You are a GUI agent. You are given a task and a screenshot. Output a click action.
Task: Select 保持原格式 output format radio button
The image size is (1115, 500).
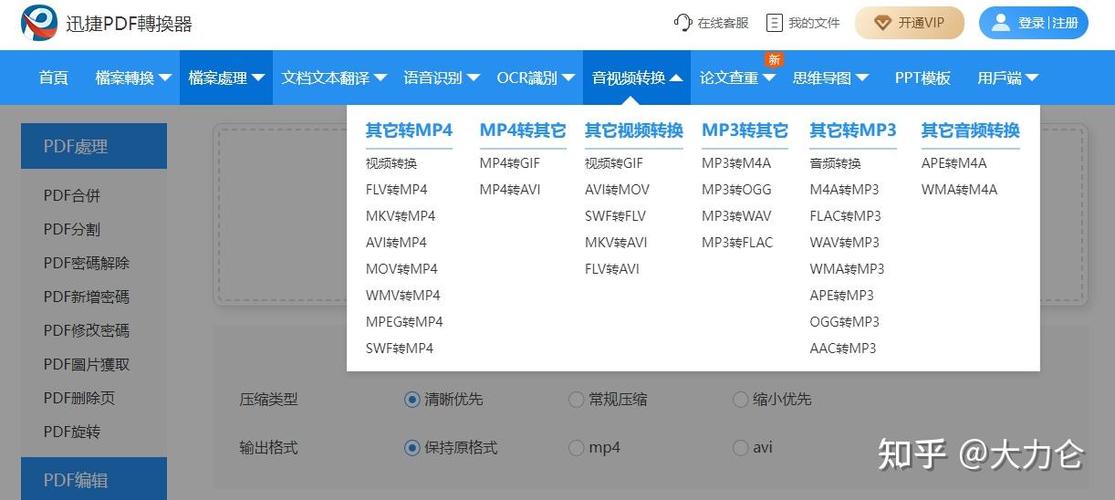tap(411, 448)
